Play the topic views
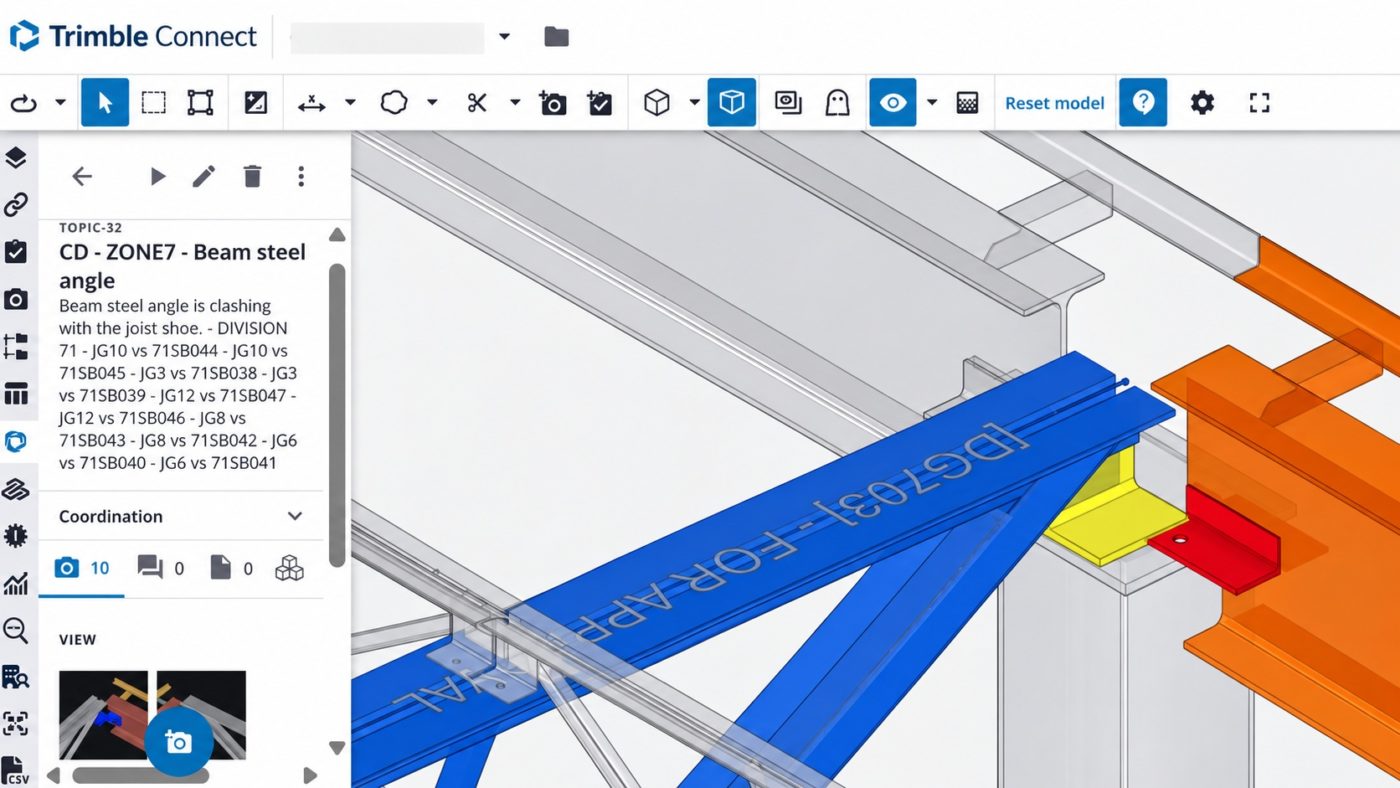1400x788 pixels. (157, 177)
